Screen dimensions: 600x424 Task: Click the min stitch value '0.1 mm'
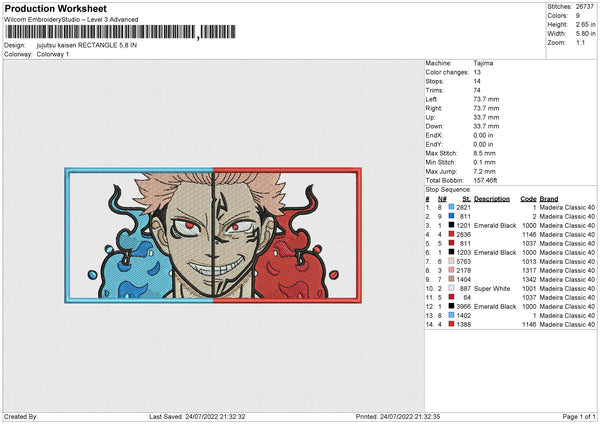[x=484, y=162]
